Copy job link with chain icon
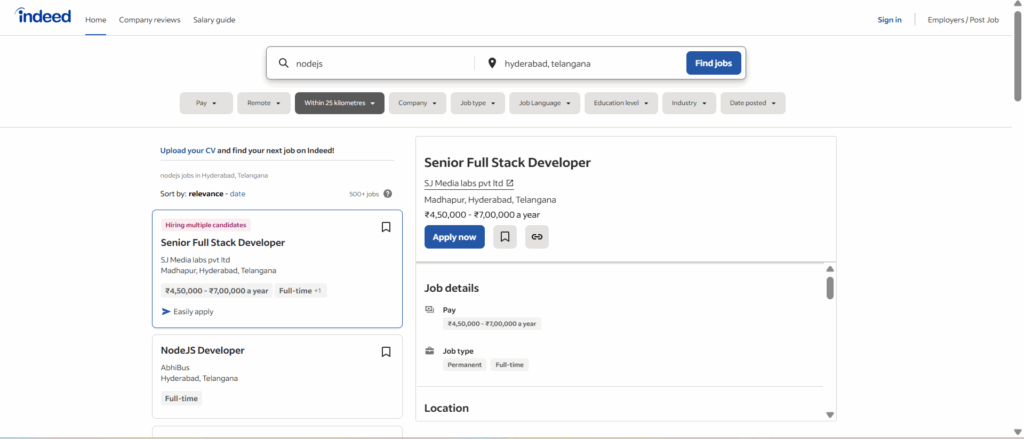This screenshot has height=439, width=1024. click(x=537, y=237)
